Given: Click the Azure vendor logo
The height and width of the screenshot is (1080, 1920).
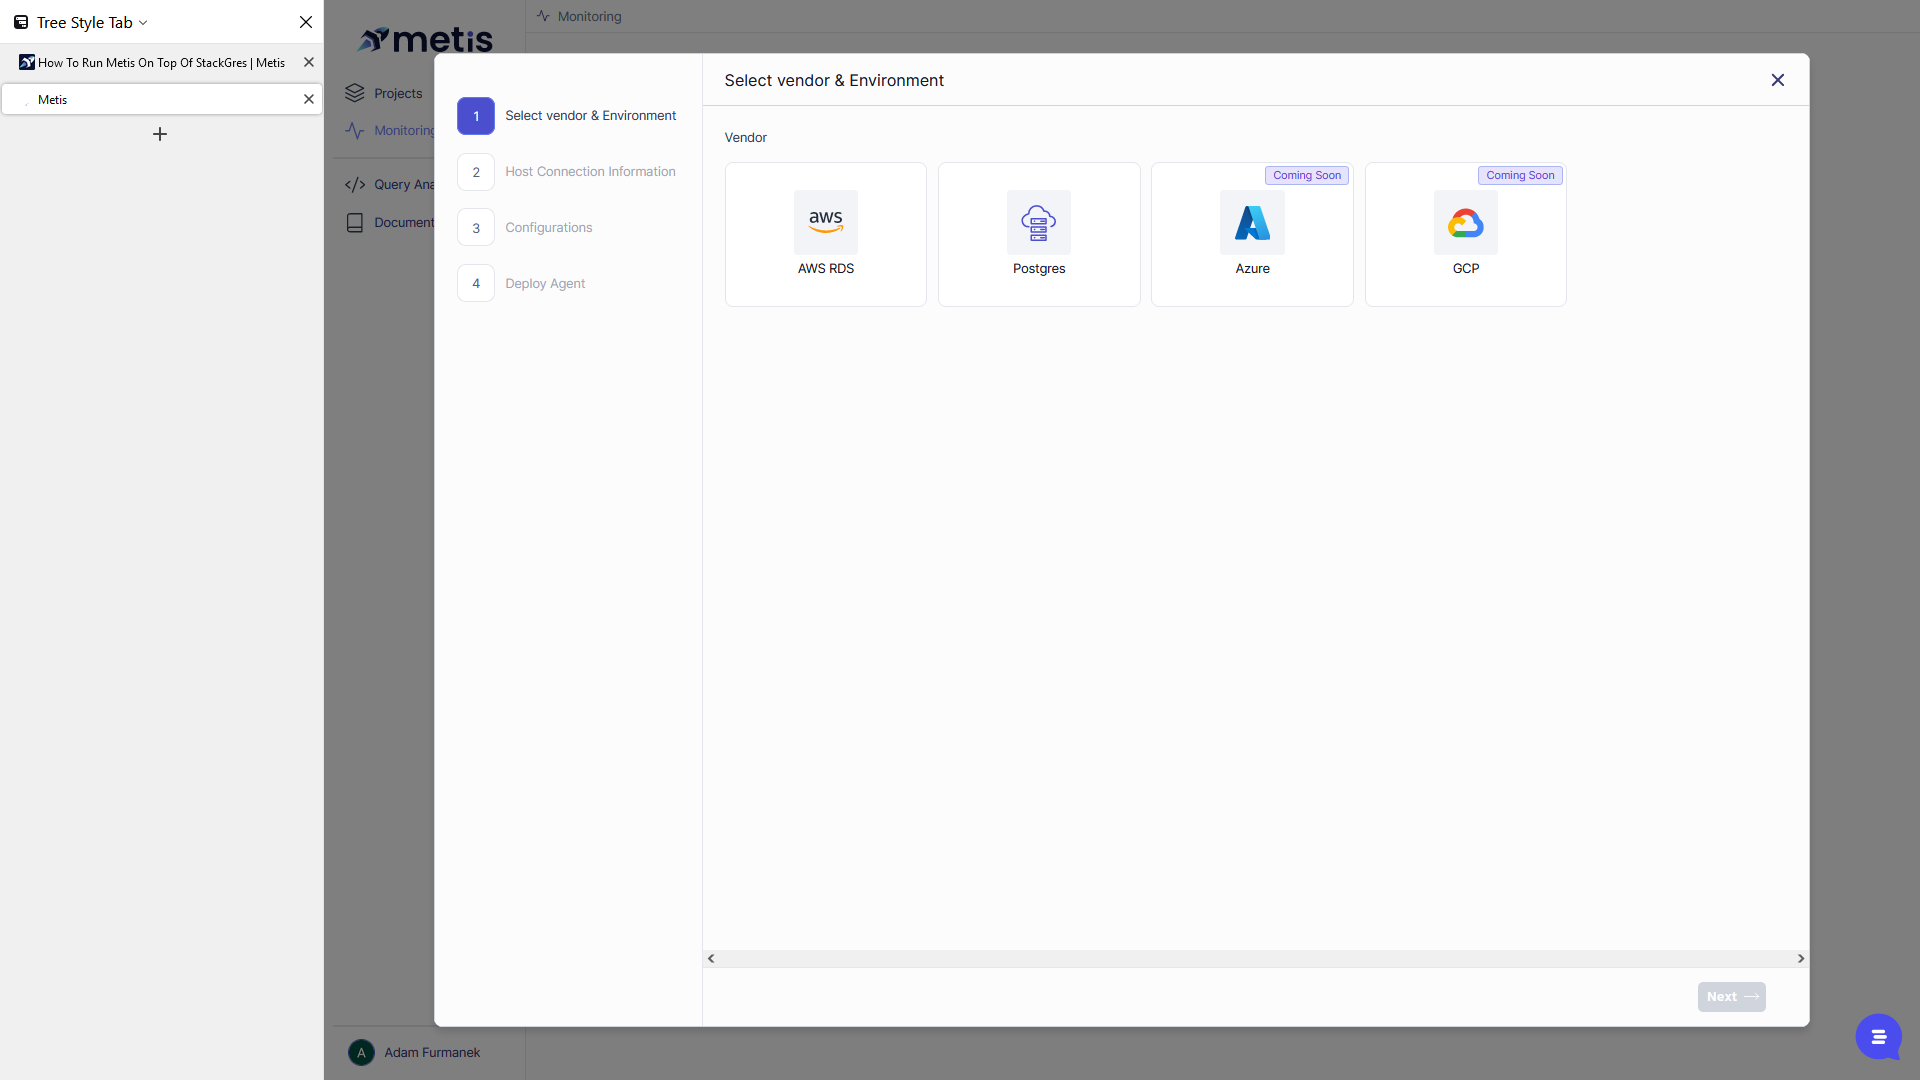Looking at the screenshot, I should pyautogui.click(x=1252, y=222).
